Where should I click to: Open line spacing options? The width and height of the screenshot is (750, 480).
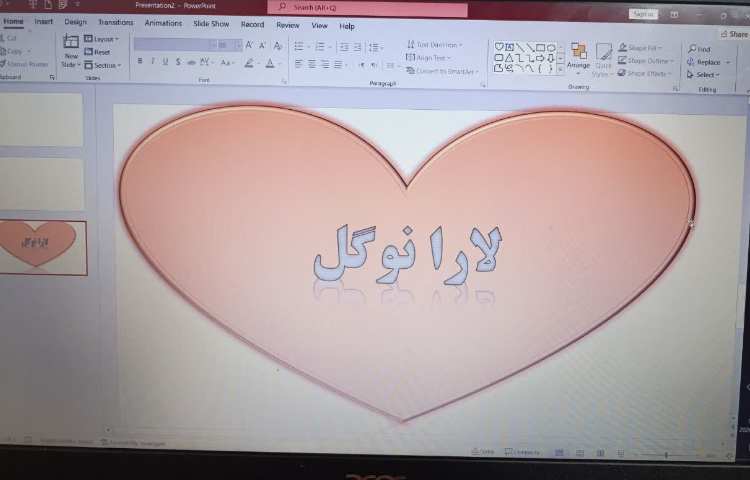point(375,48)
